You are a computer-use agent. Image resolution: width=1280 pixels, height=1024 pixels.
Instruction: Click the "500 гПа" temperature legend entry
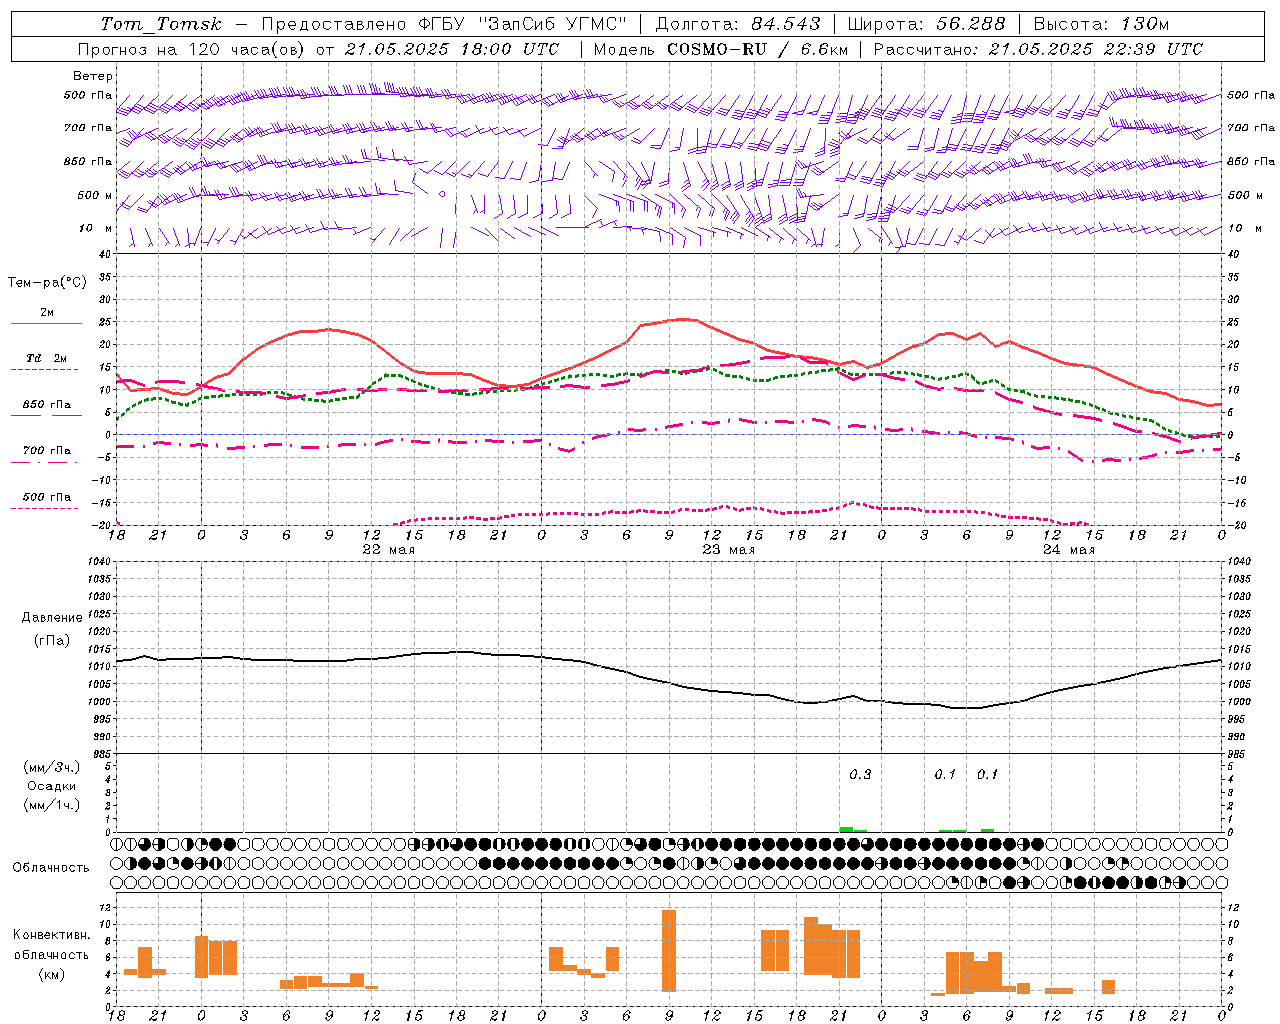[x=46, y=497]
